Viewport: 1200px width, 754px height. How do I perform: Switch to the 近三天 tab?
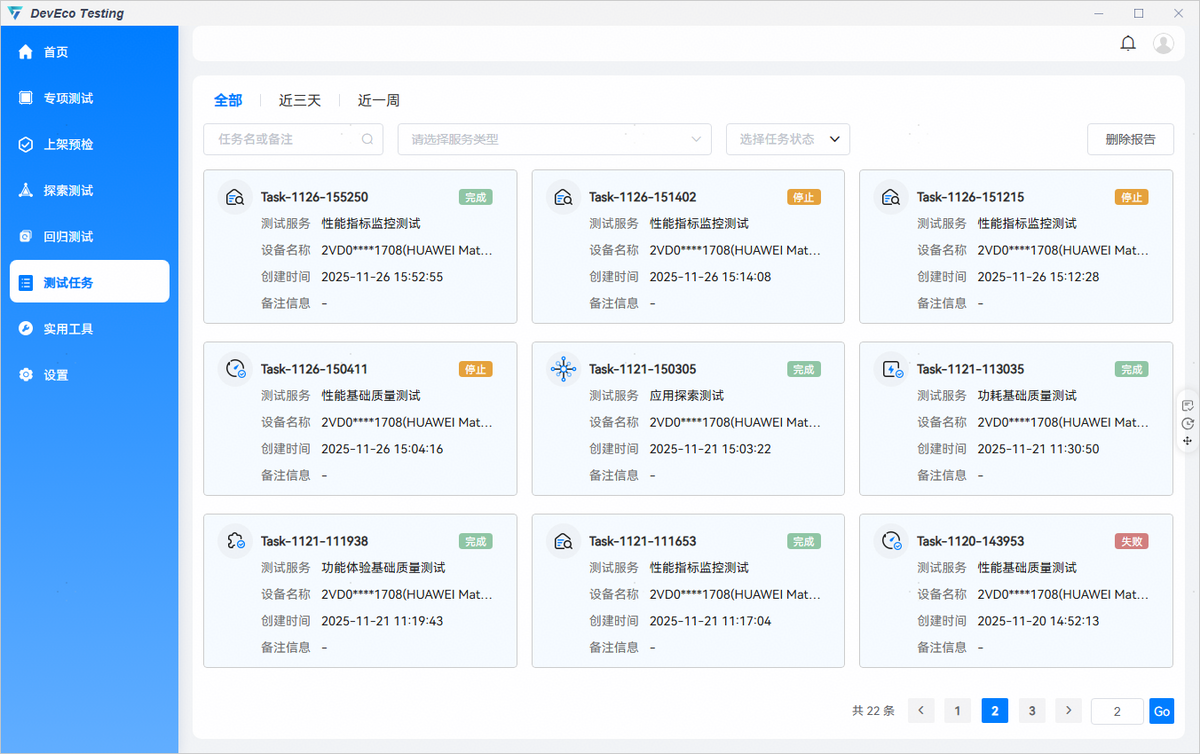[300, 100]
